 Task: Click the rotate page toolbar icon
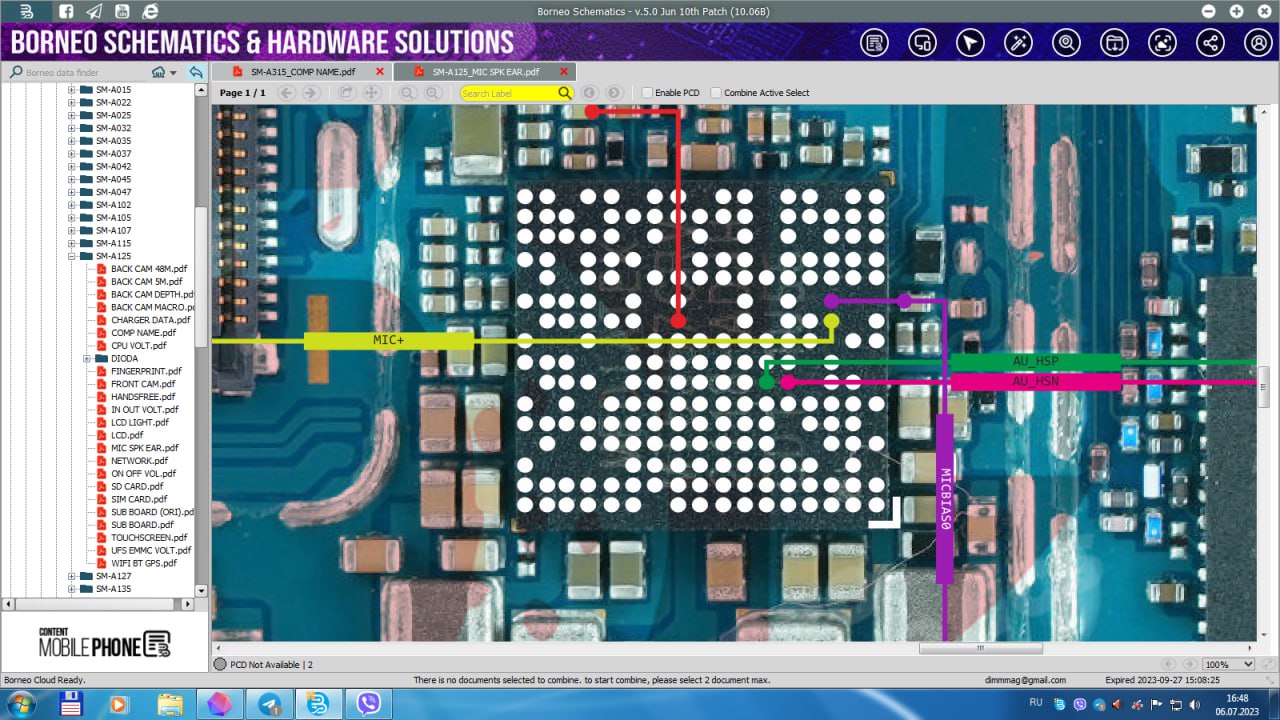click(x=347, y=93)
